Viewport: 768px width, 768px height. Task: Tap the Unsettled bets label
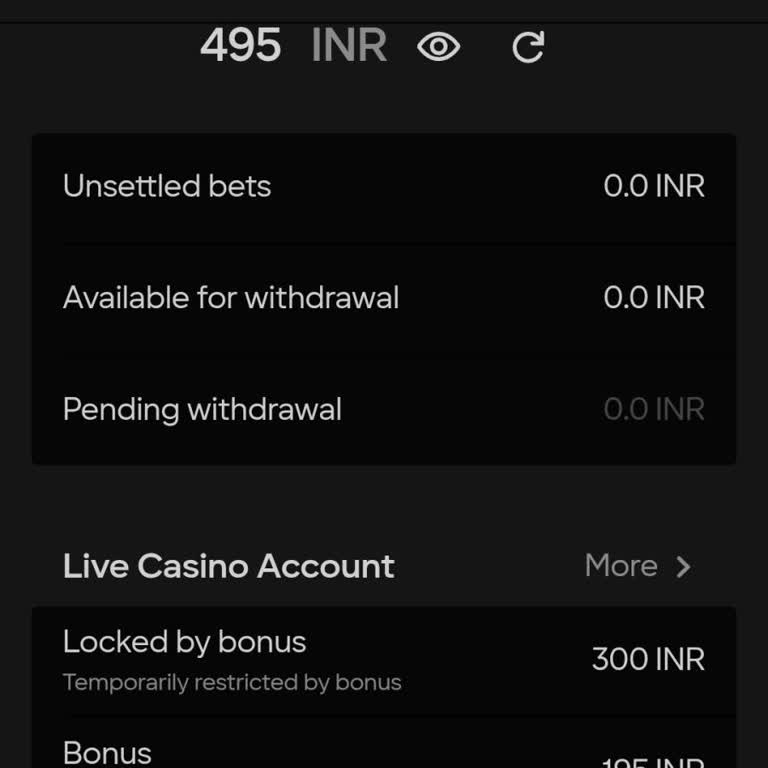[x=167, y=186]
